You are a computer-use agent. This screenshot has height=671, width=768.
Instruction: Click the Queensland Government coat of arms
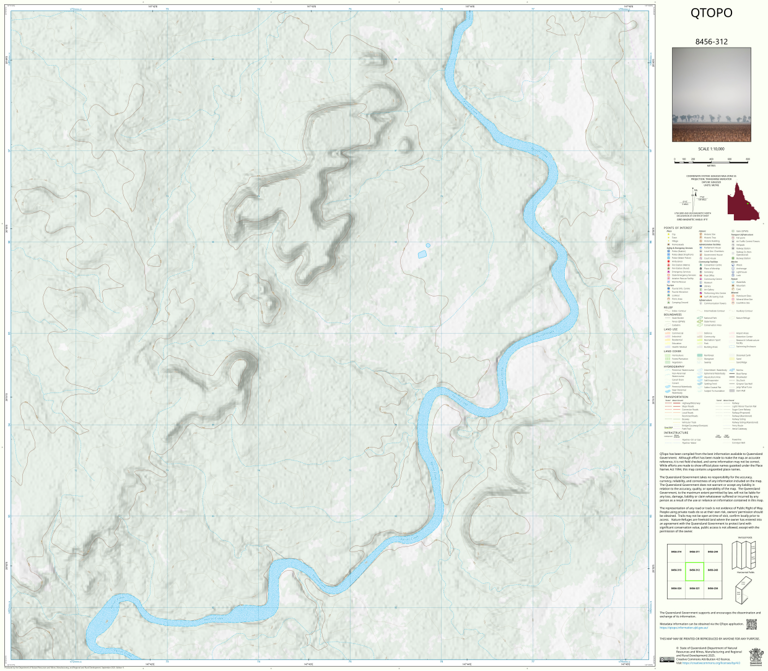(x=756, y=656)
